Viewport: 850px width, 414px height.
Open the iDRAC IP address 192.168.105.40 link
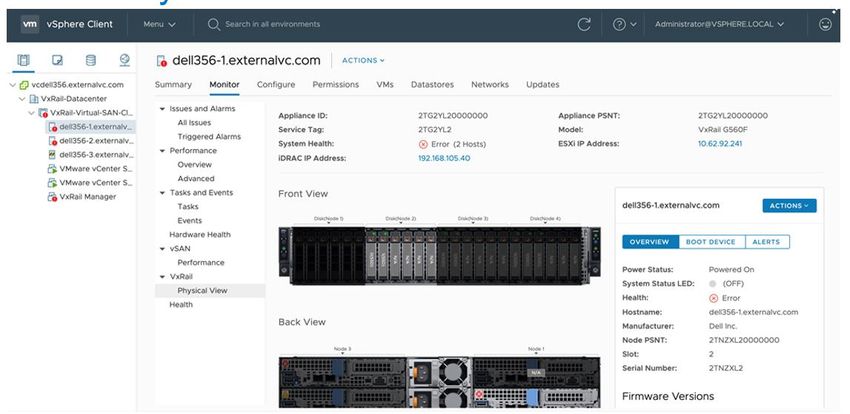click(x=444, y=158)
